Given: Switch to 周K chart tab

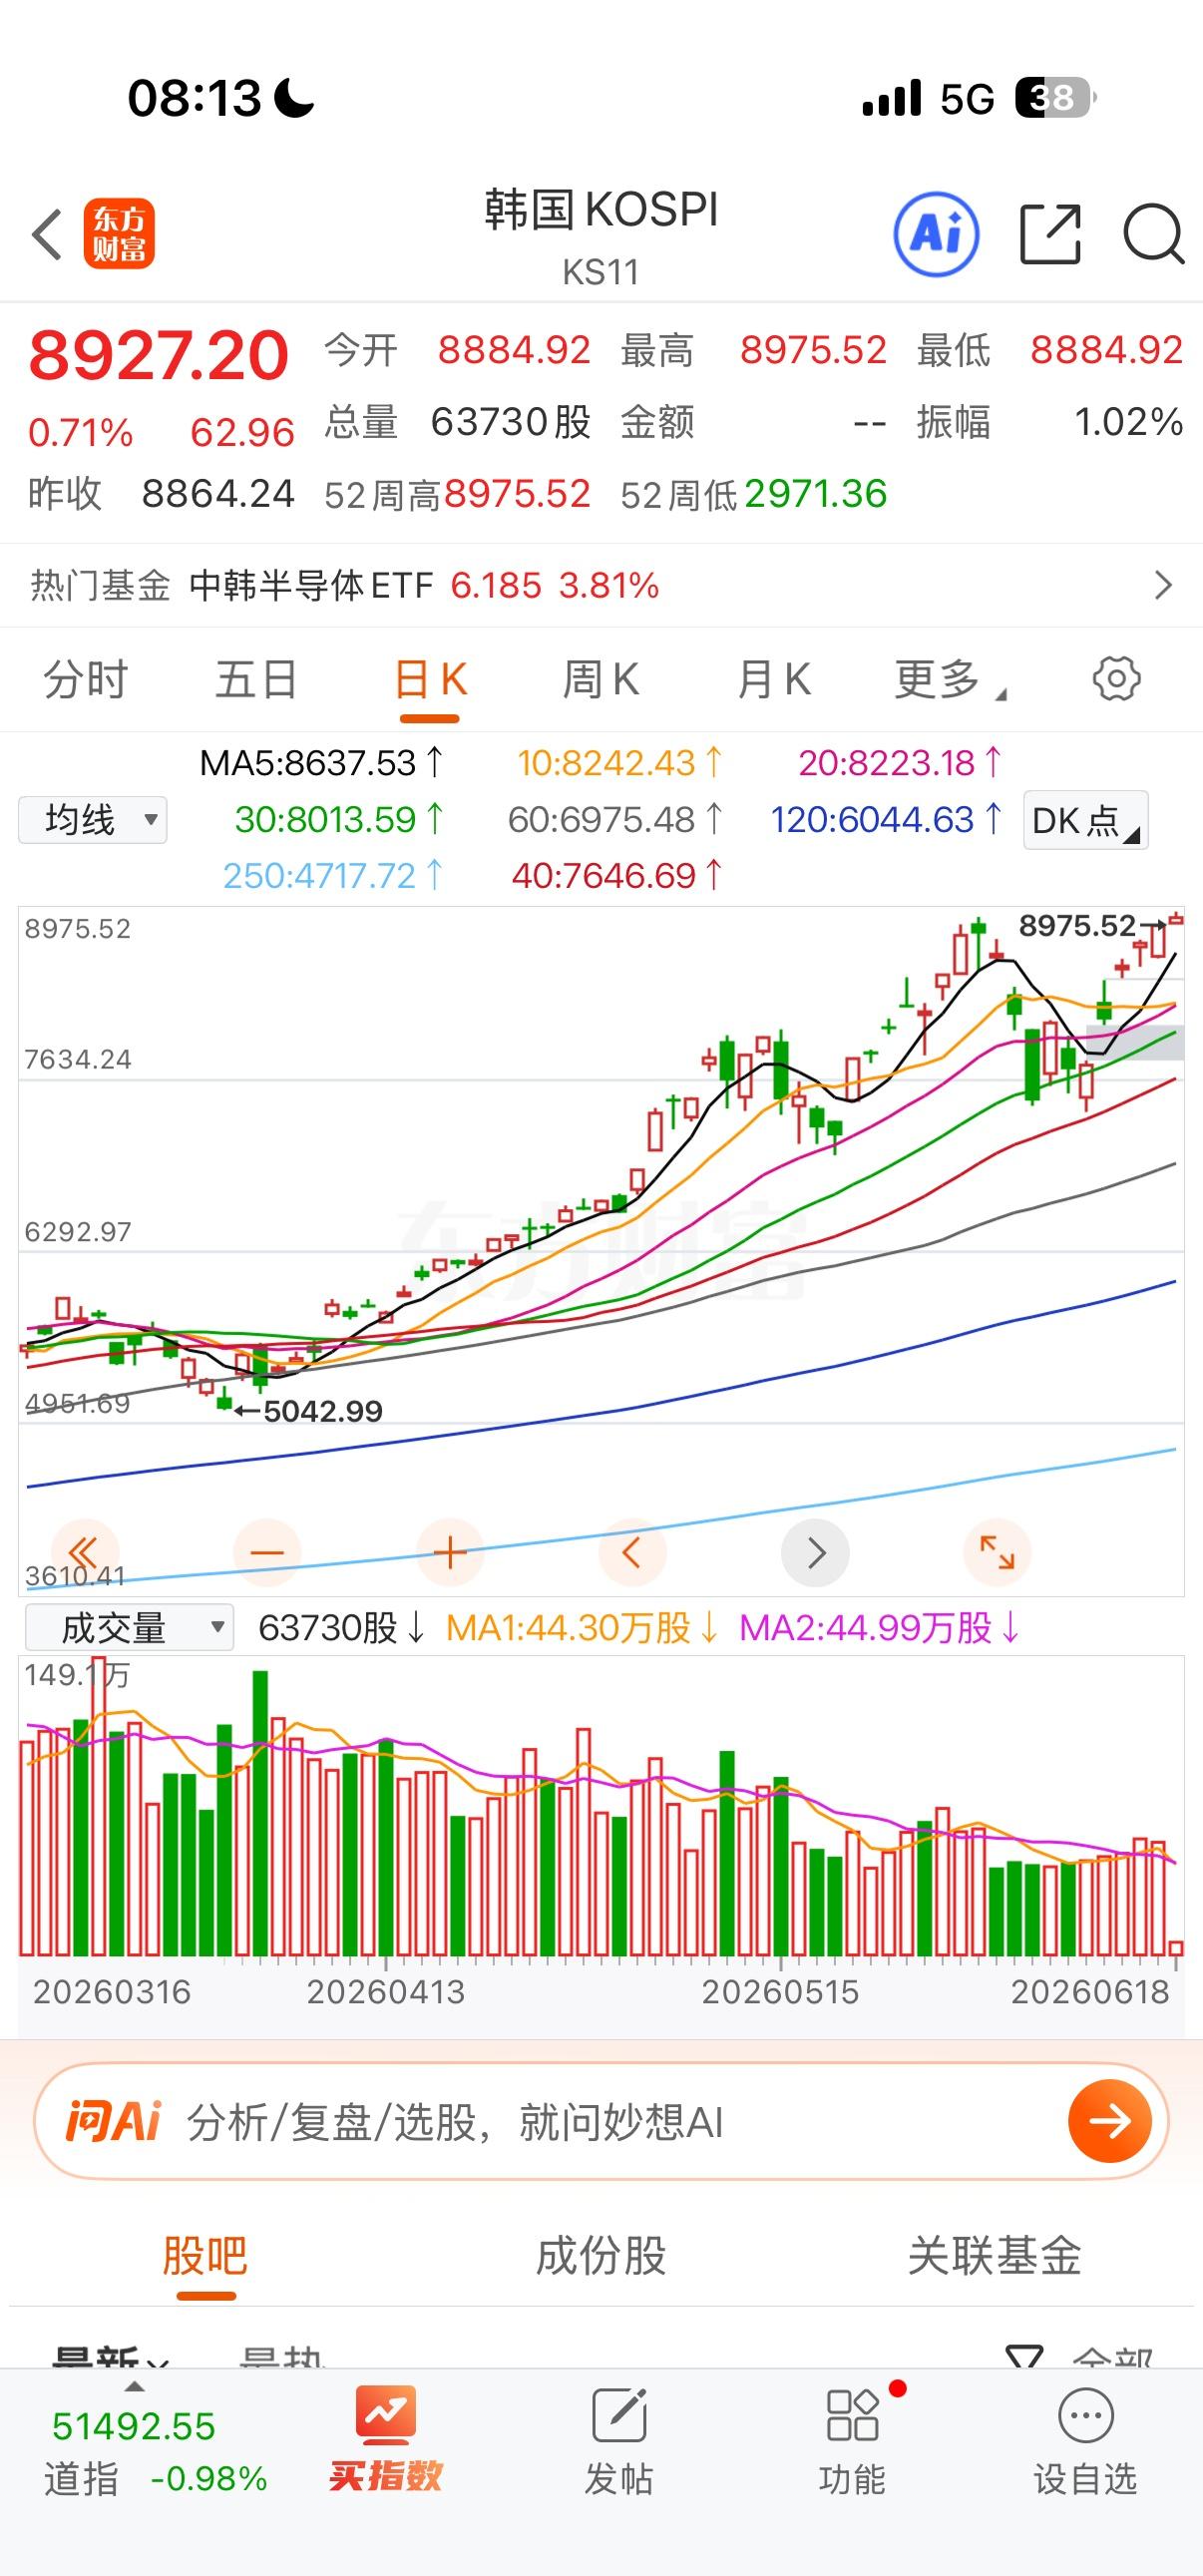Looking at the screenshot, I should click(x=600, y=680).
